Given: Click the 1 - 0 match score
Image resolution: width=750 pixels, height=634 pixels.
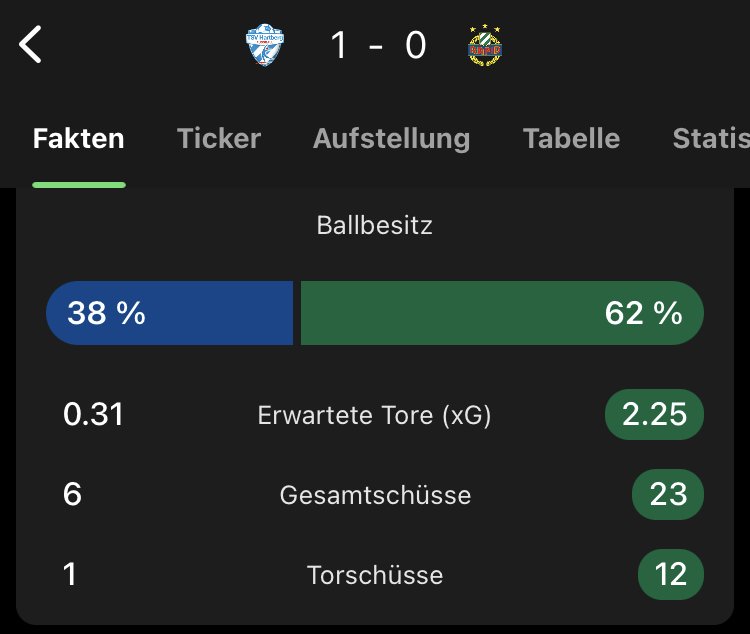Looking at the screenshot, I should tap(377, 46).
